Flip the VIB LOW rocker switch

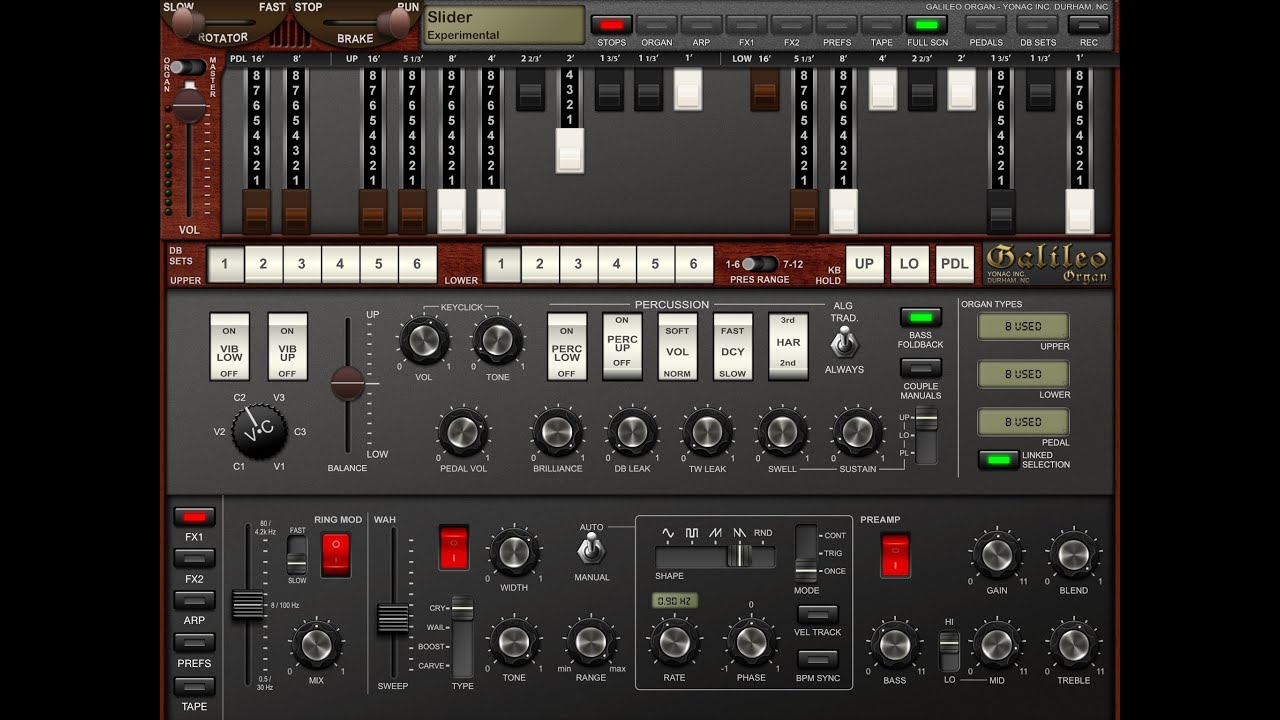(229, 346)
